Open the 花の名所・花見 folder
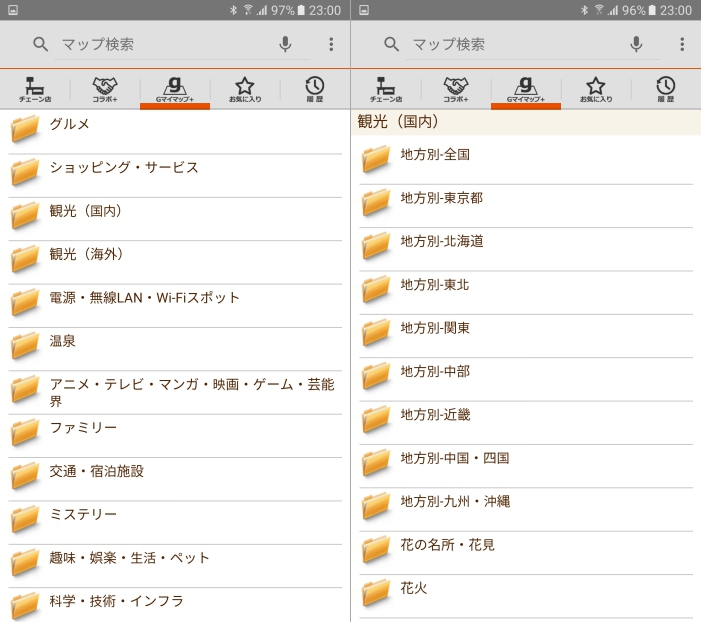The image size is (701, 622). coord(526,548)
